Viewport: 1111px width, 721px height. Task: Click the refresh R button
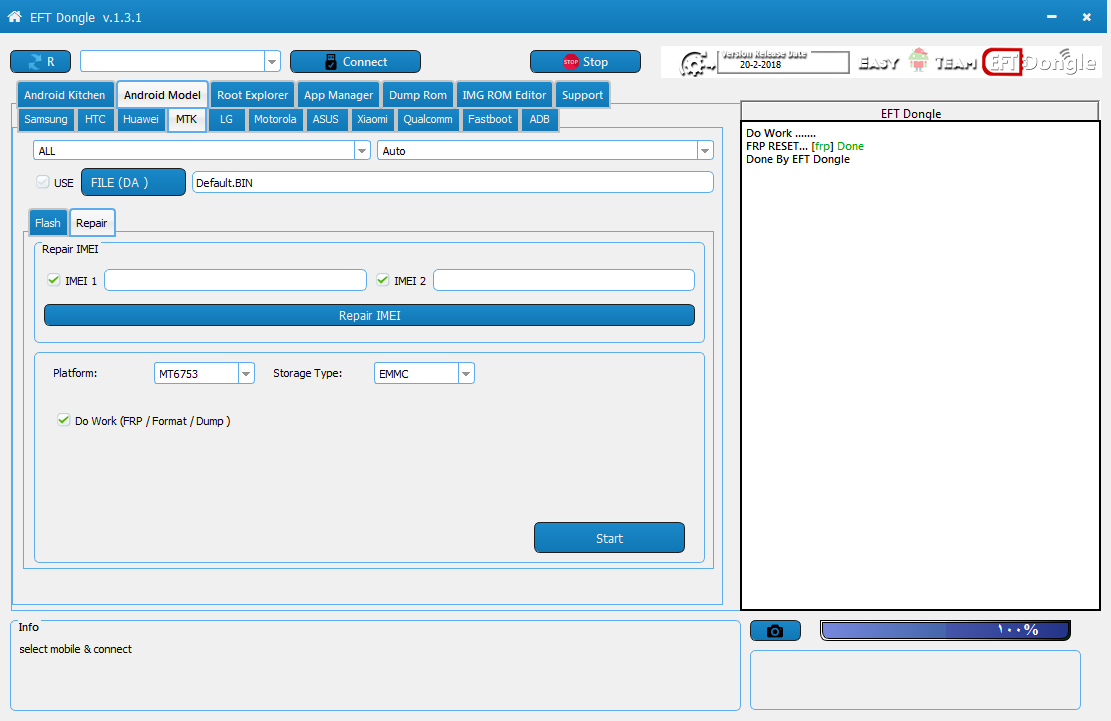coord(40,62)
